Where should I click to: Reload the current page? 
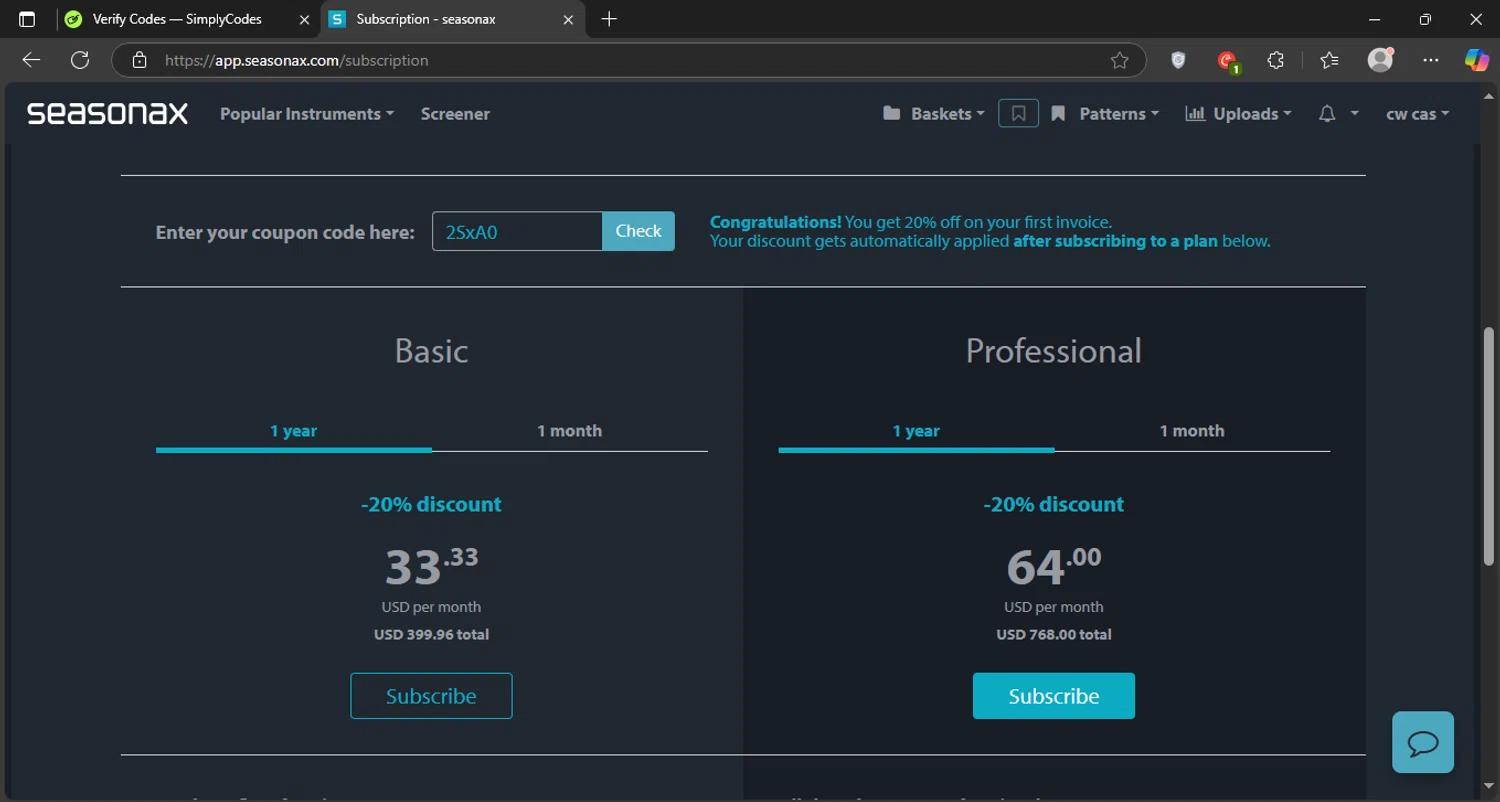click(80, 60)
